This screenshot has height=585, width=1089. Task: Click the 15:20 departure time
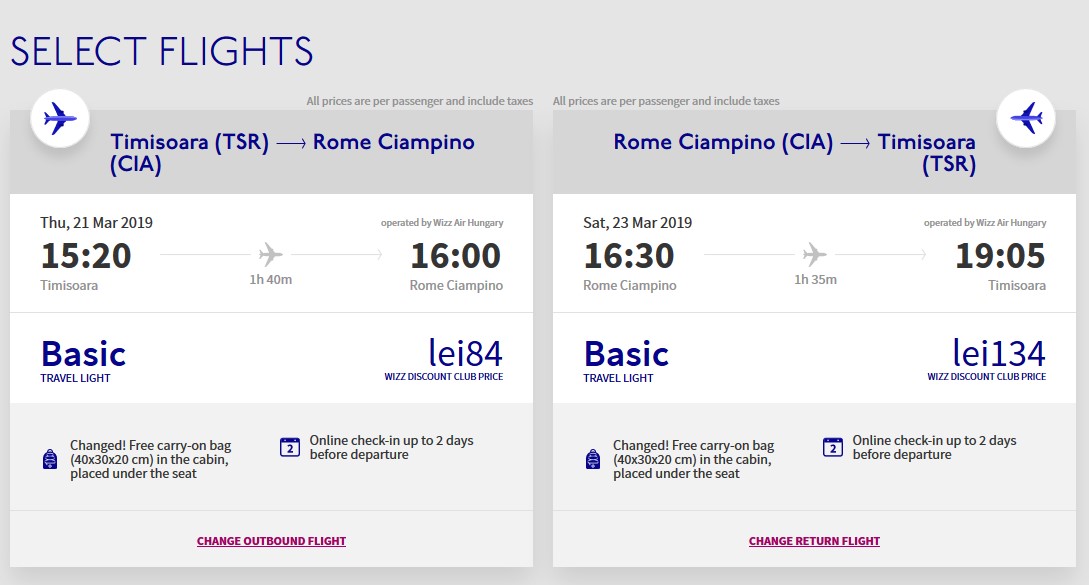86,256
